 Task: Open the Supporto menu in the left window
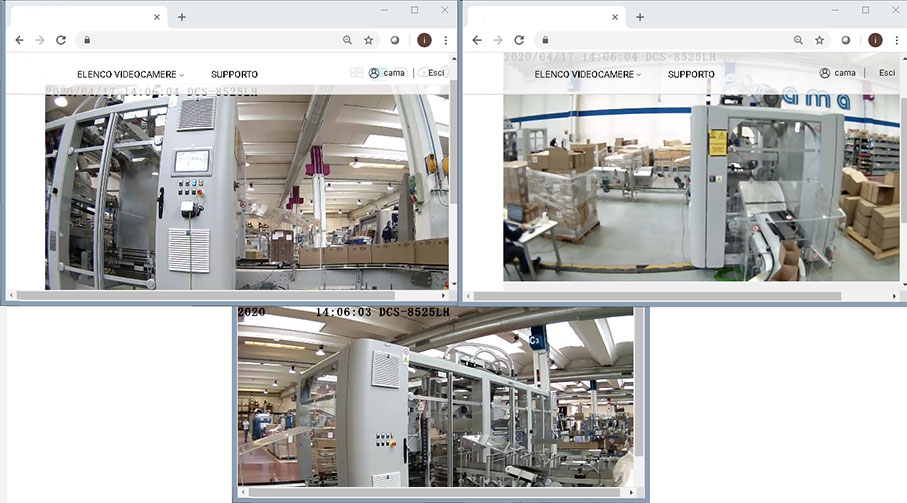[234, 75]
